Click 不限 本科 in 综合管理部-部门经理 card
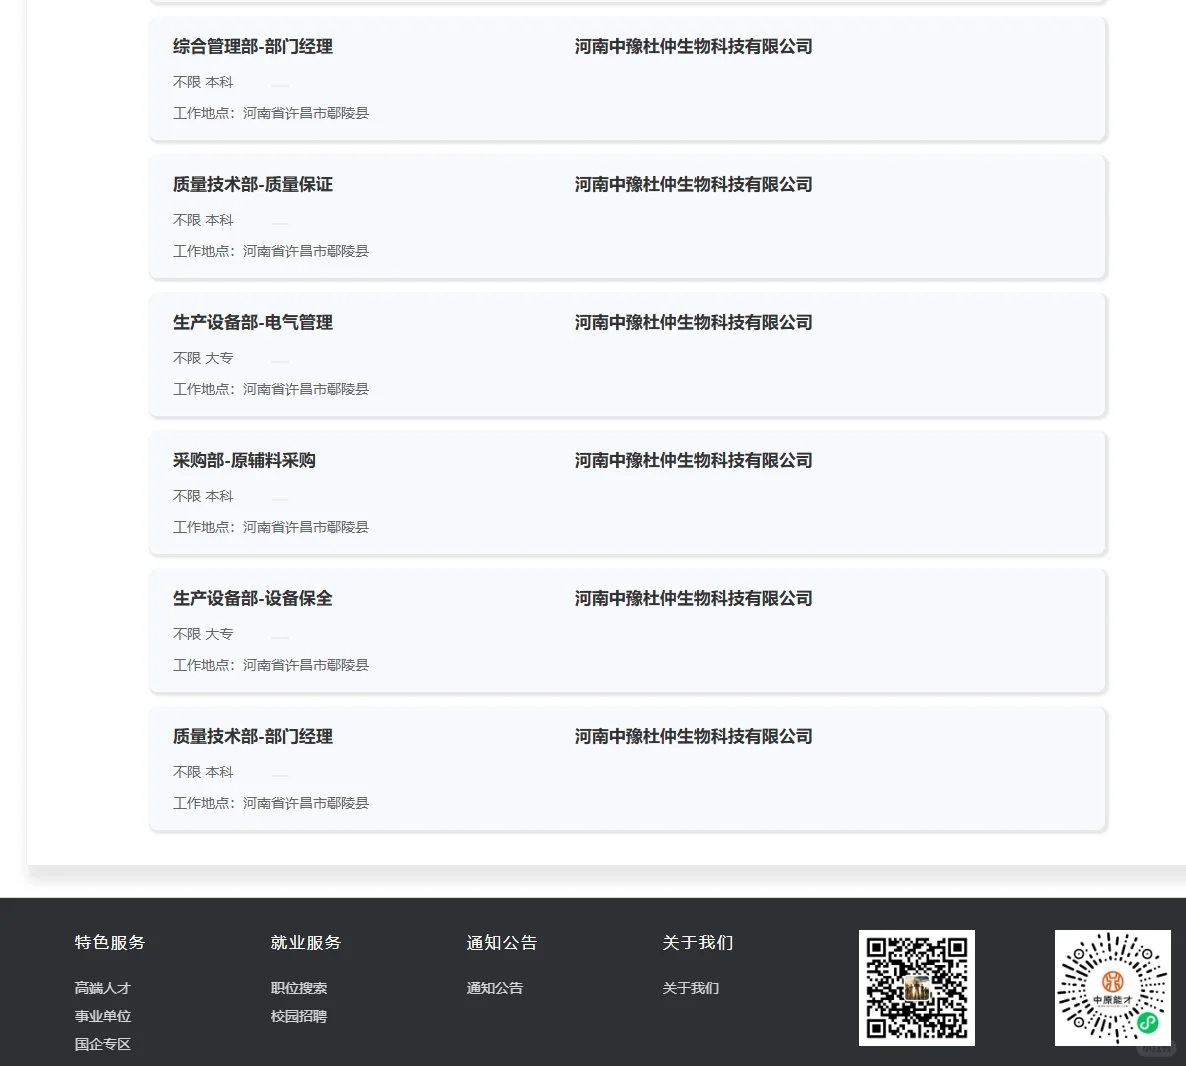The height and width of the screenshot is (1066, 1186). tap(203, 82)
